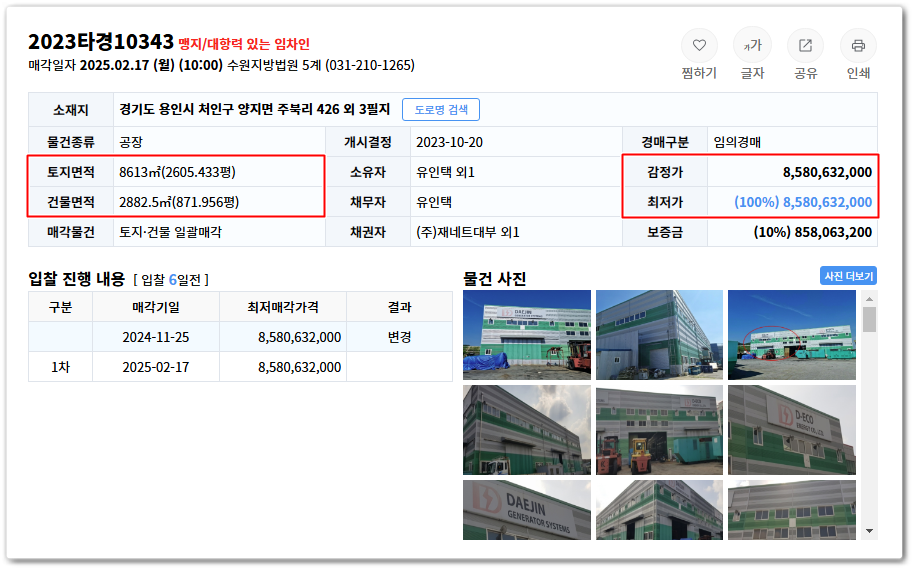915x571 pixels.
Task: Open photo with yellow forklift
Action: (x=659, y=430)
